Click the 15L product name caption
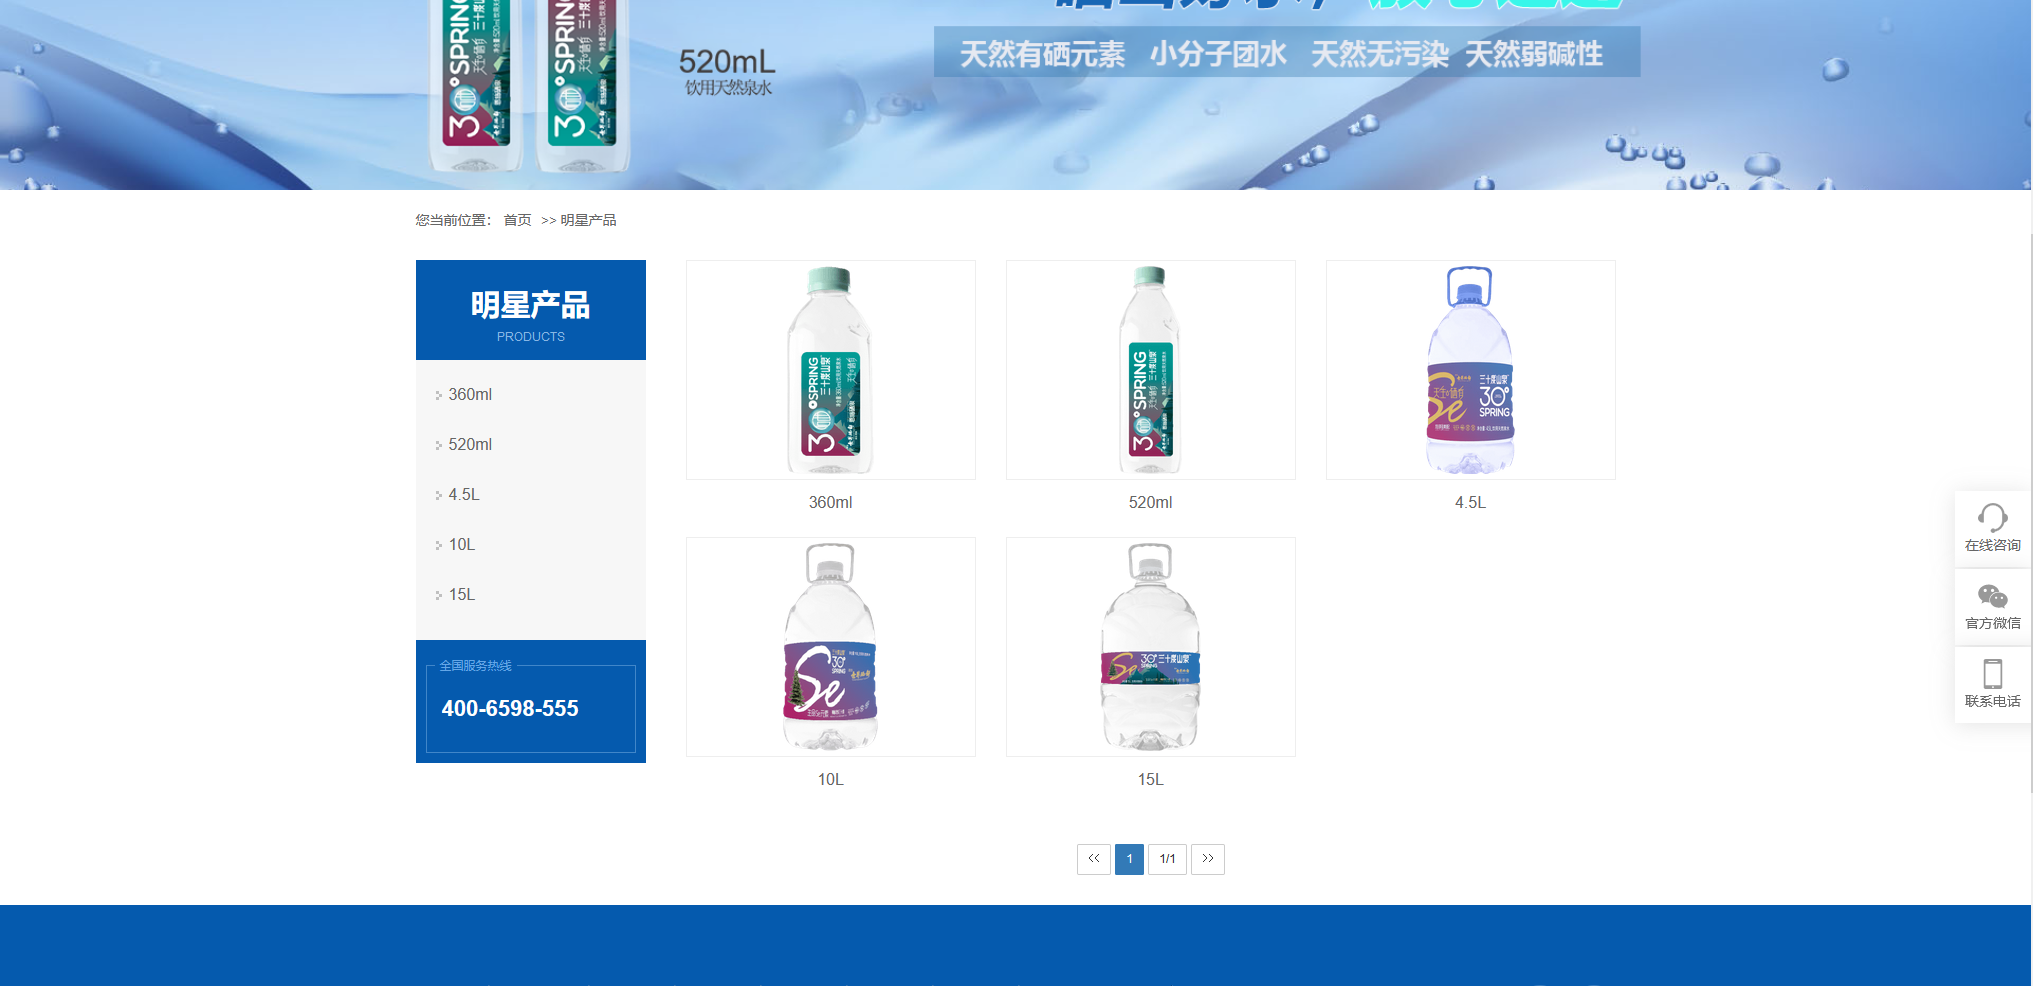The image size is (2033, 986). tap(1150, 780)
